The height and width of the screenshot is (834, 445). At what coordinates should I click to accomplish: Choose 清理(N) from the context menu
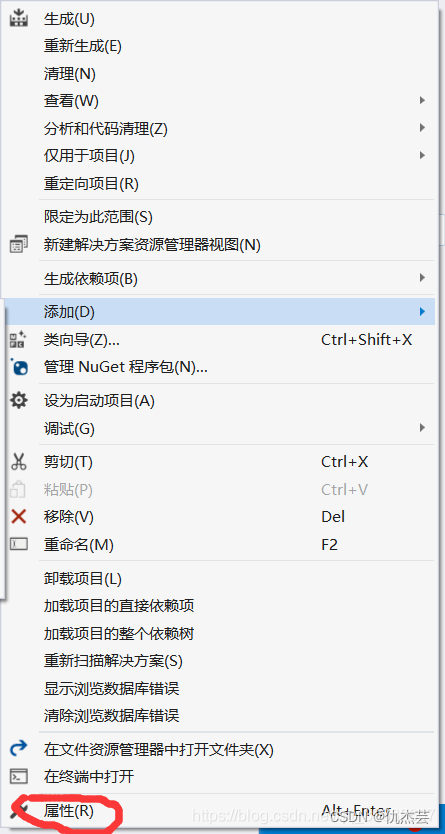click(70, 73)
